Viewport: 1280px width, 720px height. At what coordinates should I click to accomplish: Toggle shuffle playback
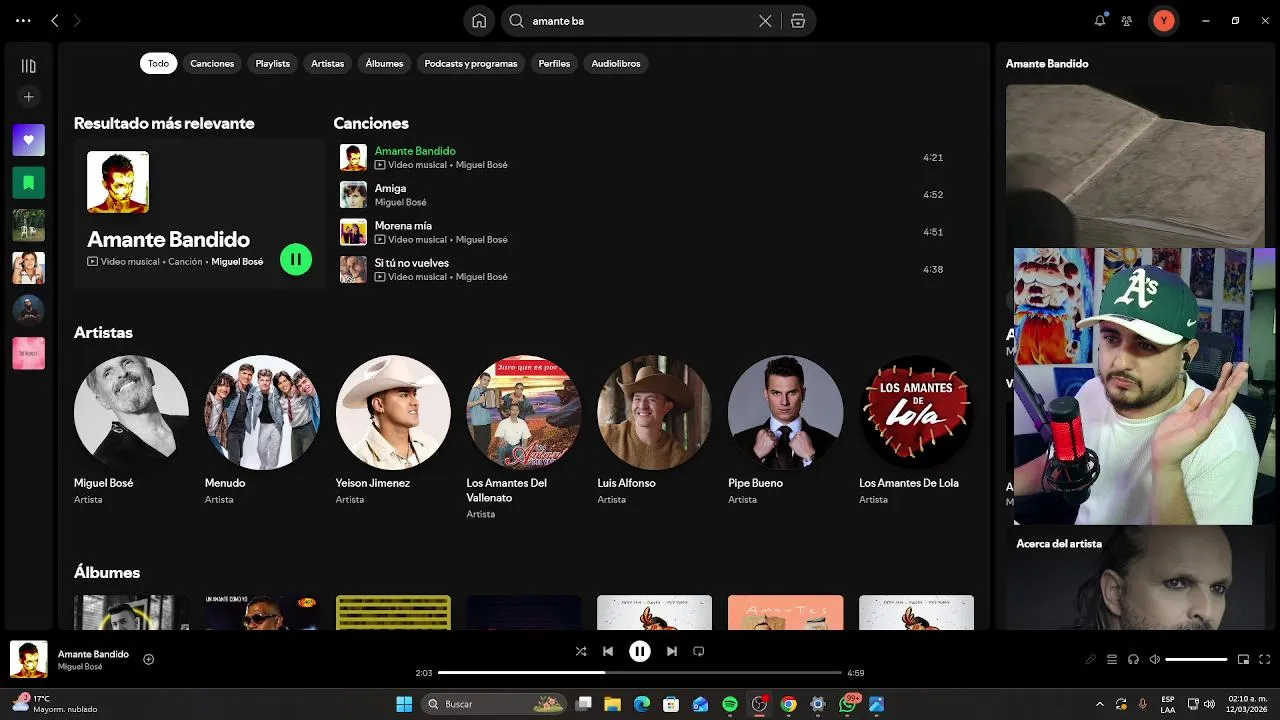click(581, 651)
